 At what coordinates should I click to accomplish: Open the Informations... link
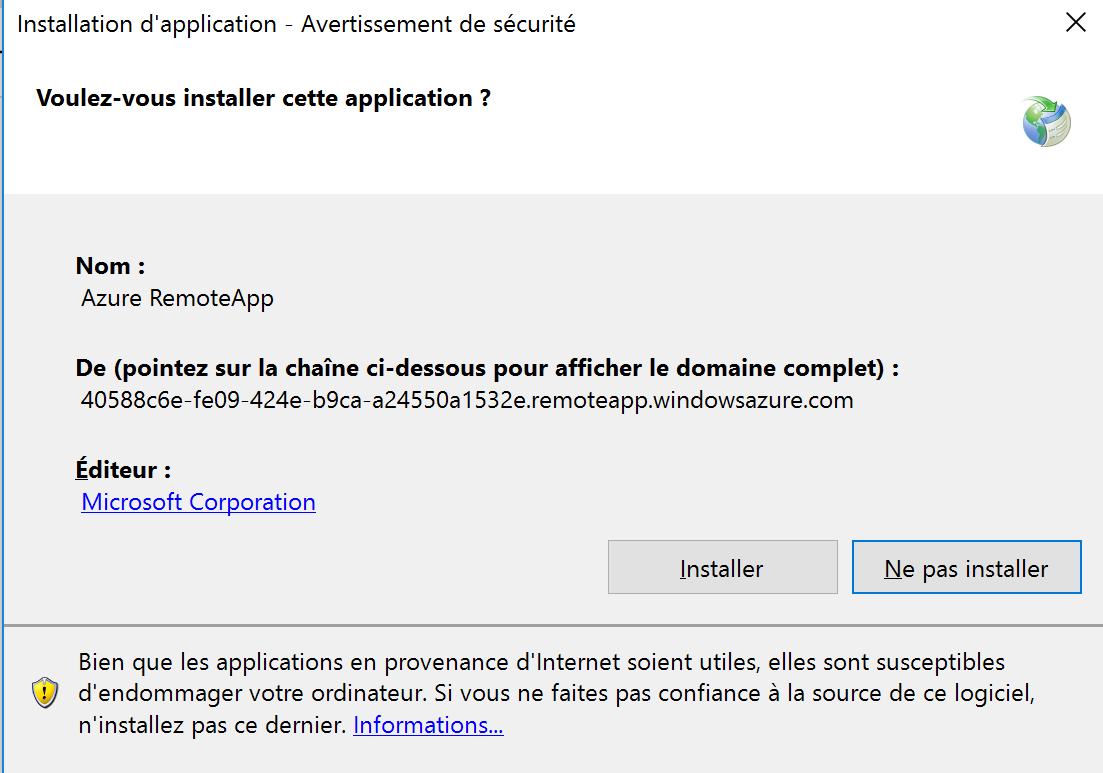428,725
